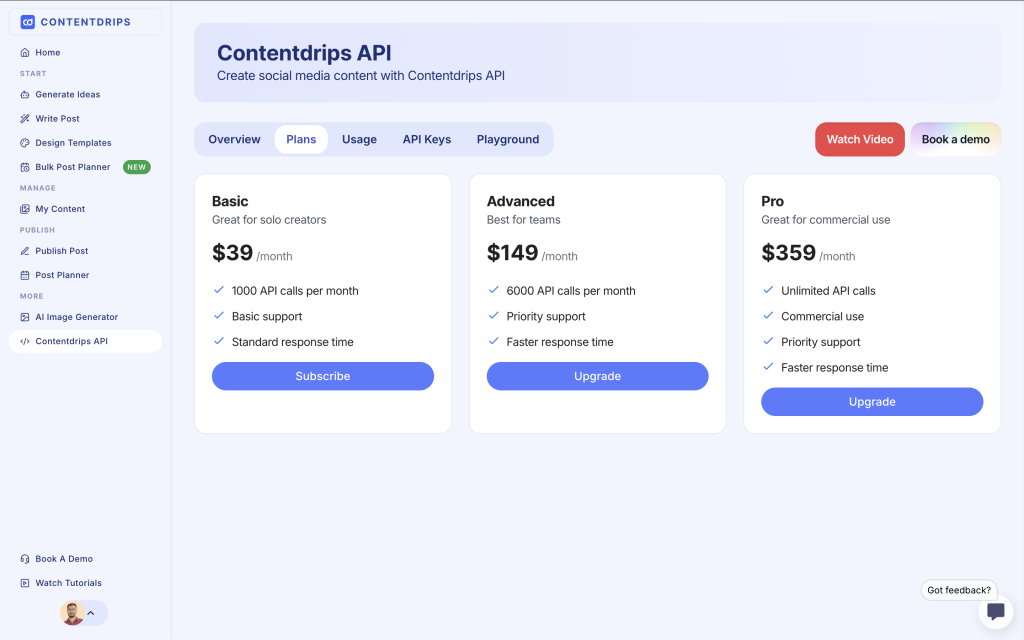Image resolution: width=1024 pixels, height=640 pixels.
Task: Click the My Content icon
Action: click(x=25, y=209)
